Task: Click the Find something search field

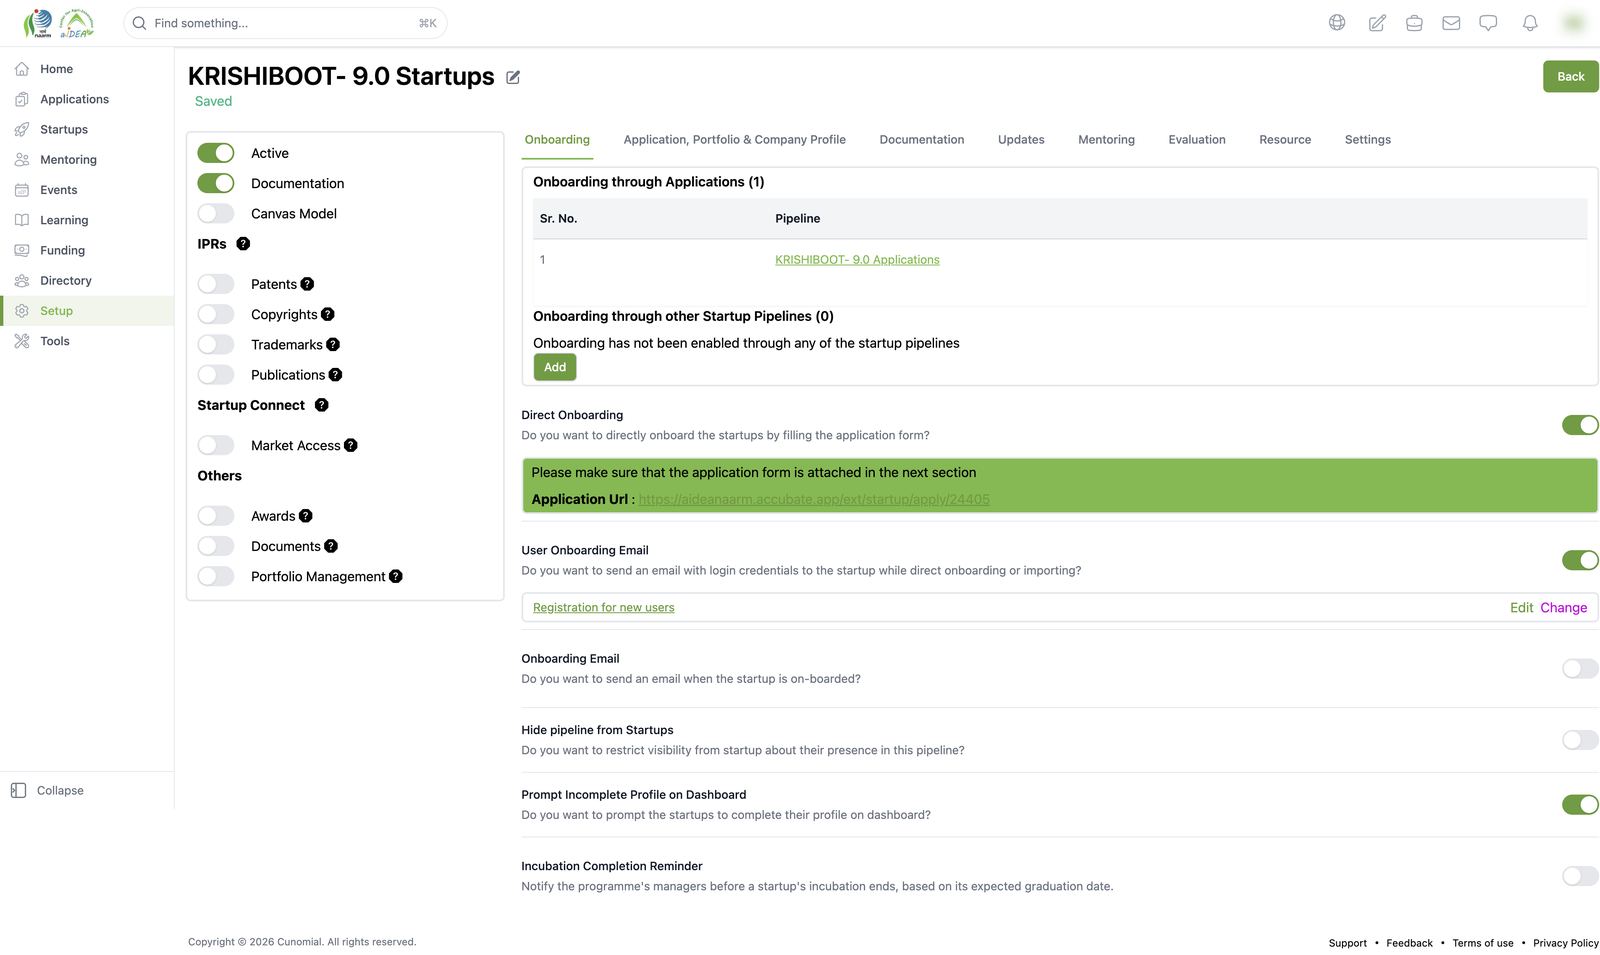Action: tap(285, 23)
